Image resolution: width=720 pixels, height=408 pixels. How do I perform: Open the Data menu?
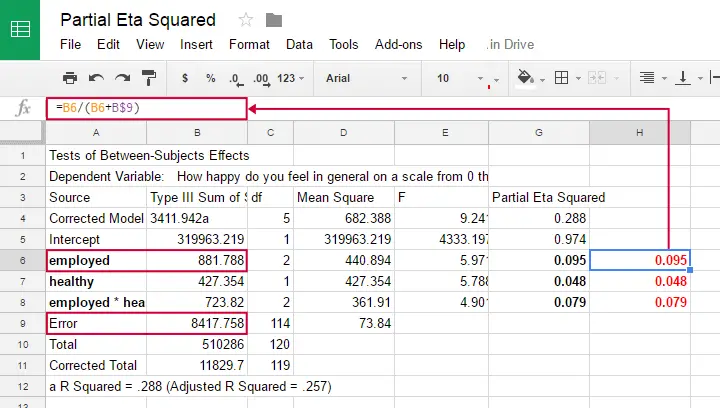pyautogui.click(x=299, y=45)
